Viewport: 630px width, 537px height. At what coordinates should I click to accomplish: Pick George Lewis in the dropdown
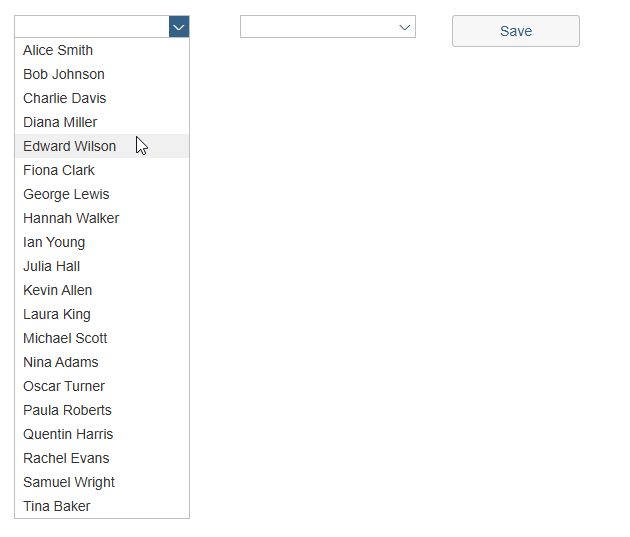tap(66, 194)
